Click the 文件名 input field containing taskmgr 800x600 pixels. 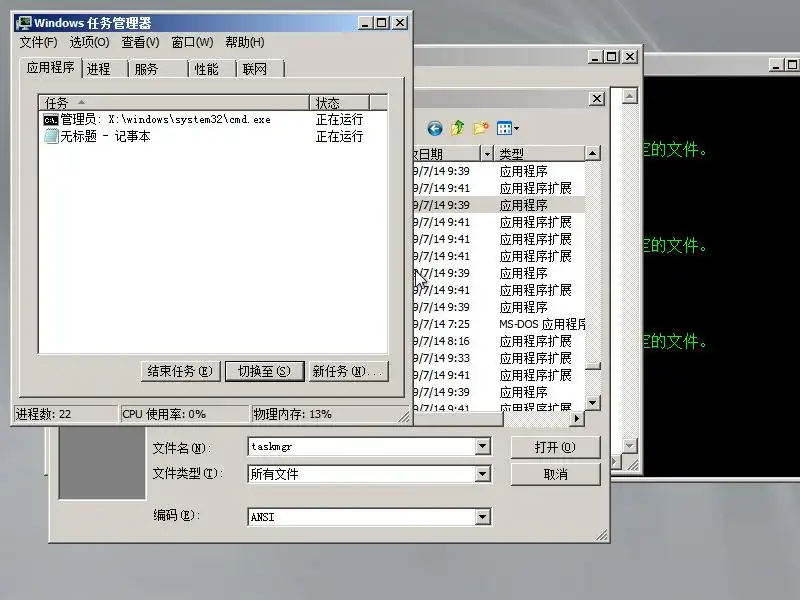[x=362, y=446]
